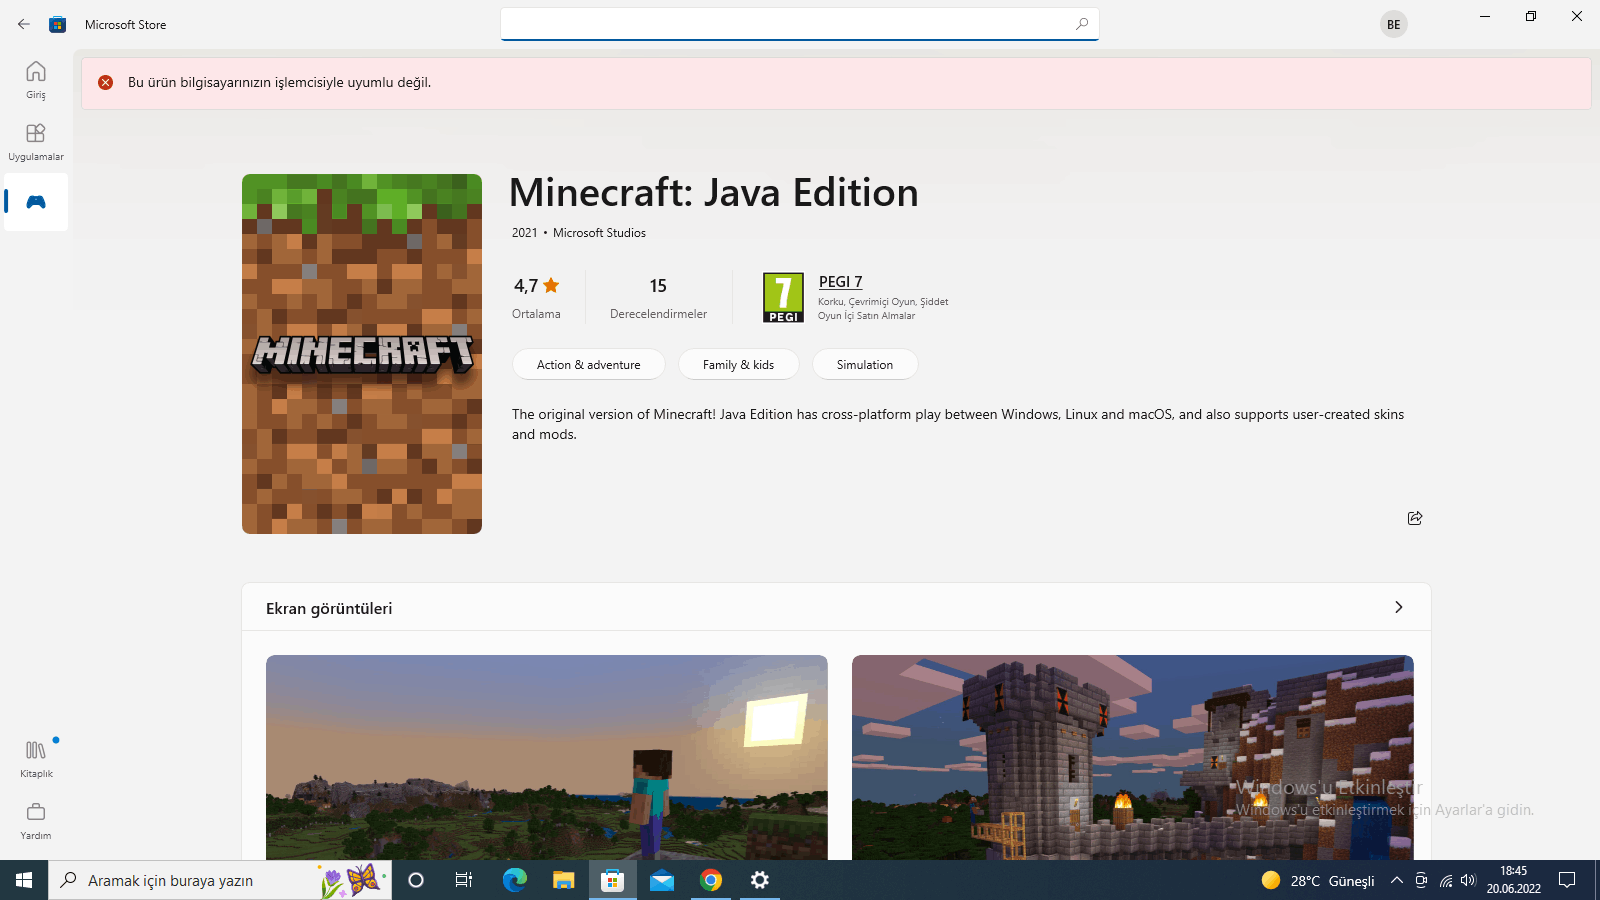
Task: Select the Family & kids category
Action: [x=738, y=365]
